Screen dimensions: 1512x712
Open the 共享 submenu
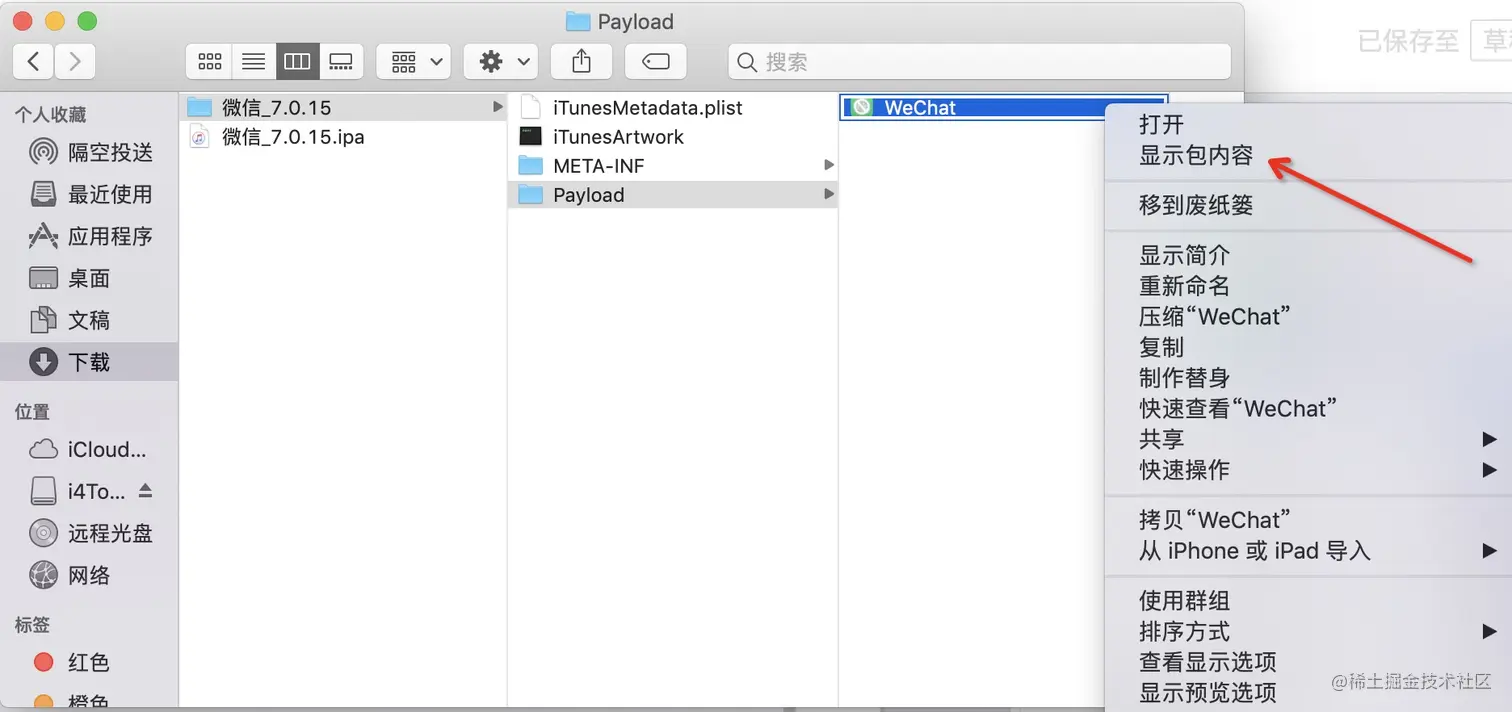pyautogui.click(x=1308, y=439)
